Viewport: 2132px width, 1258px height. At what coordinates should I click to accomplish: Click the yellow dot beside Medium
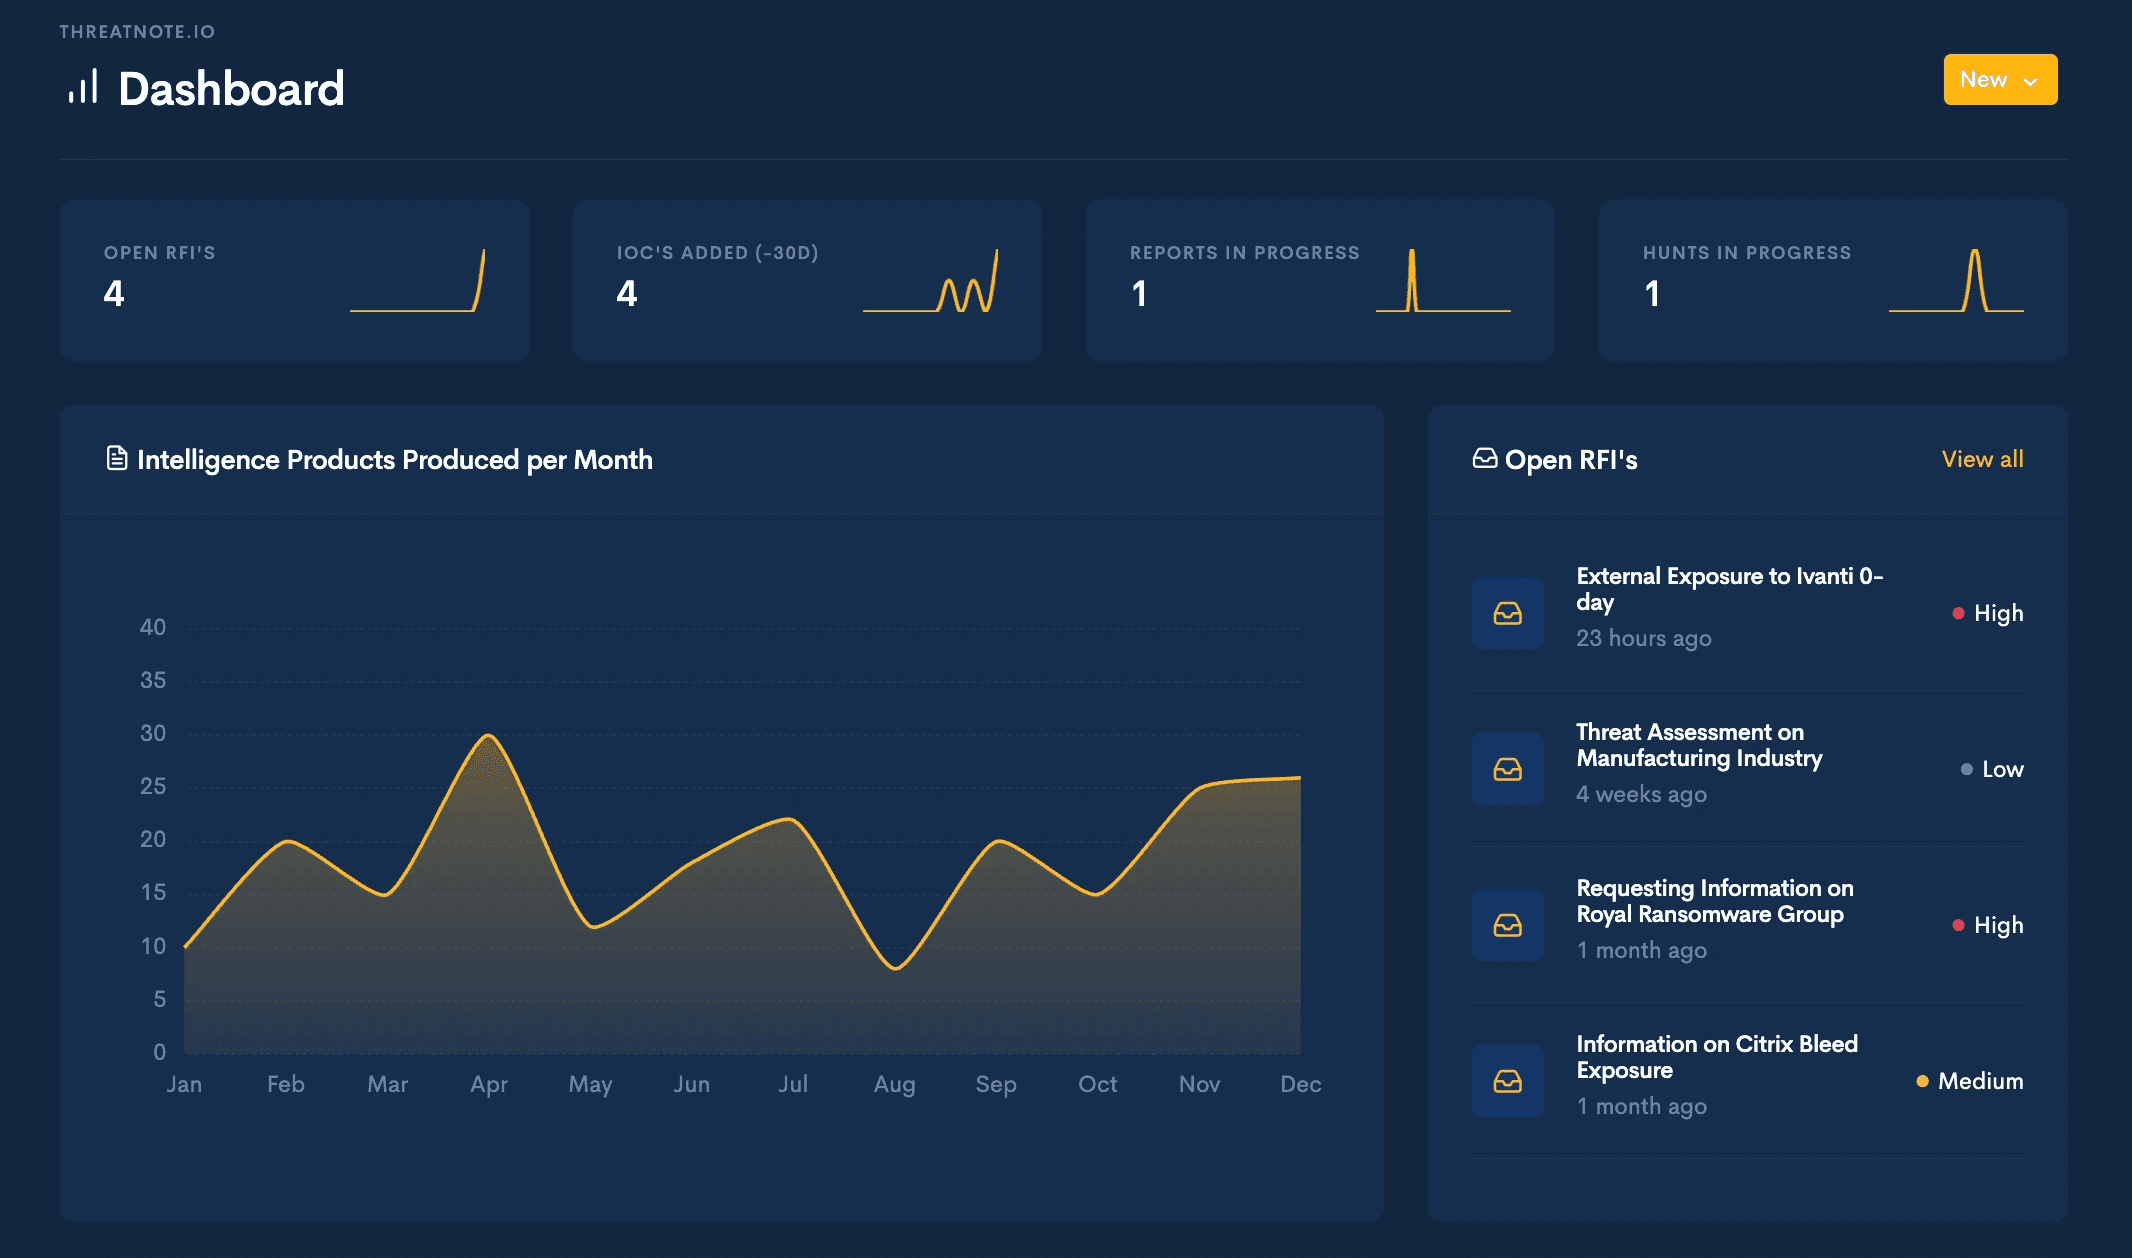[1922, 1081]
